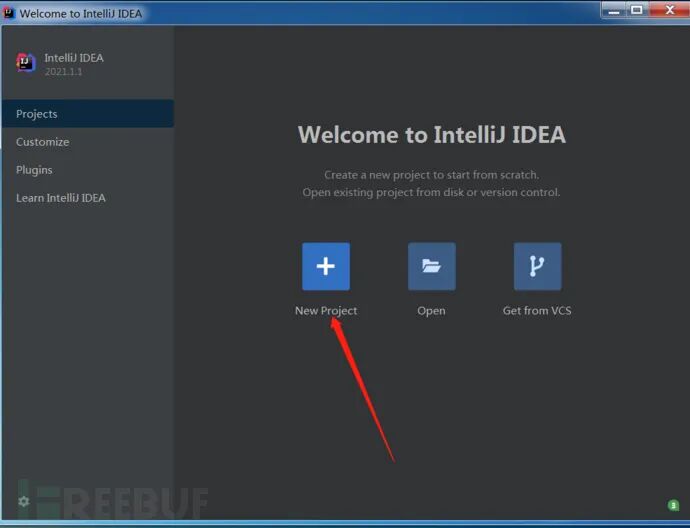Open the Plugins tab
The height and width of the screenshot is (528, 690).
(x=88, y=170)
